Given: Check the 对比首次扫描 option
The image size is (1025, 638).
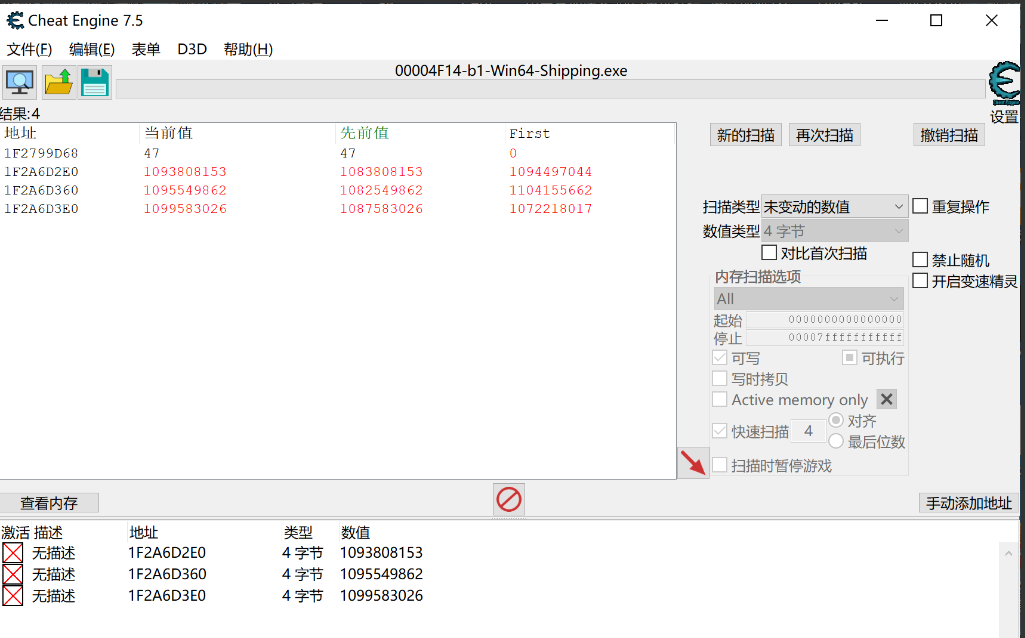Looking at the screenshot, I should click(769, 253).
